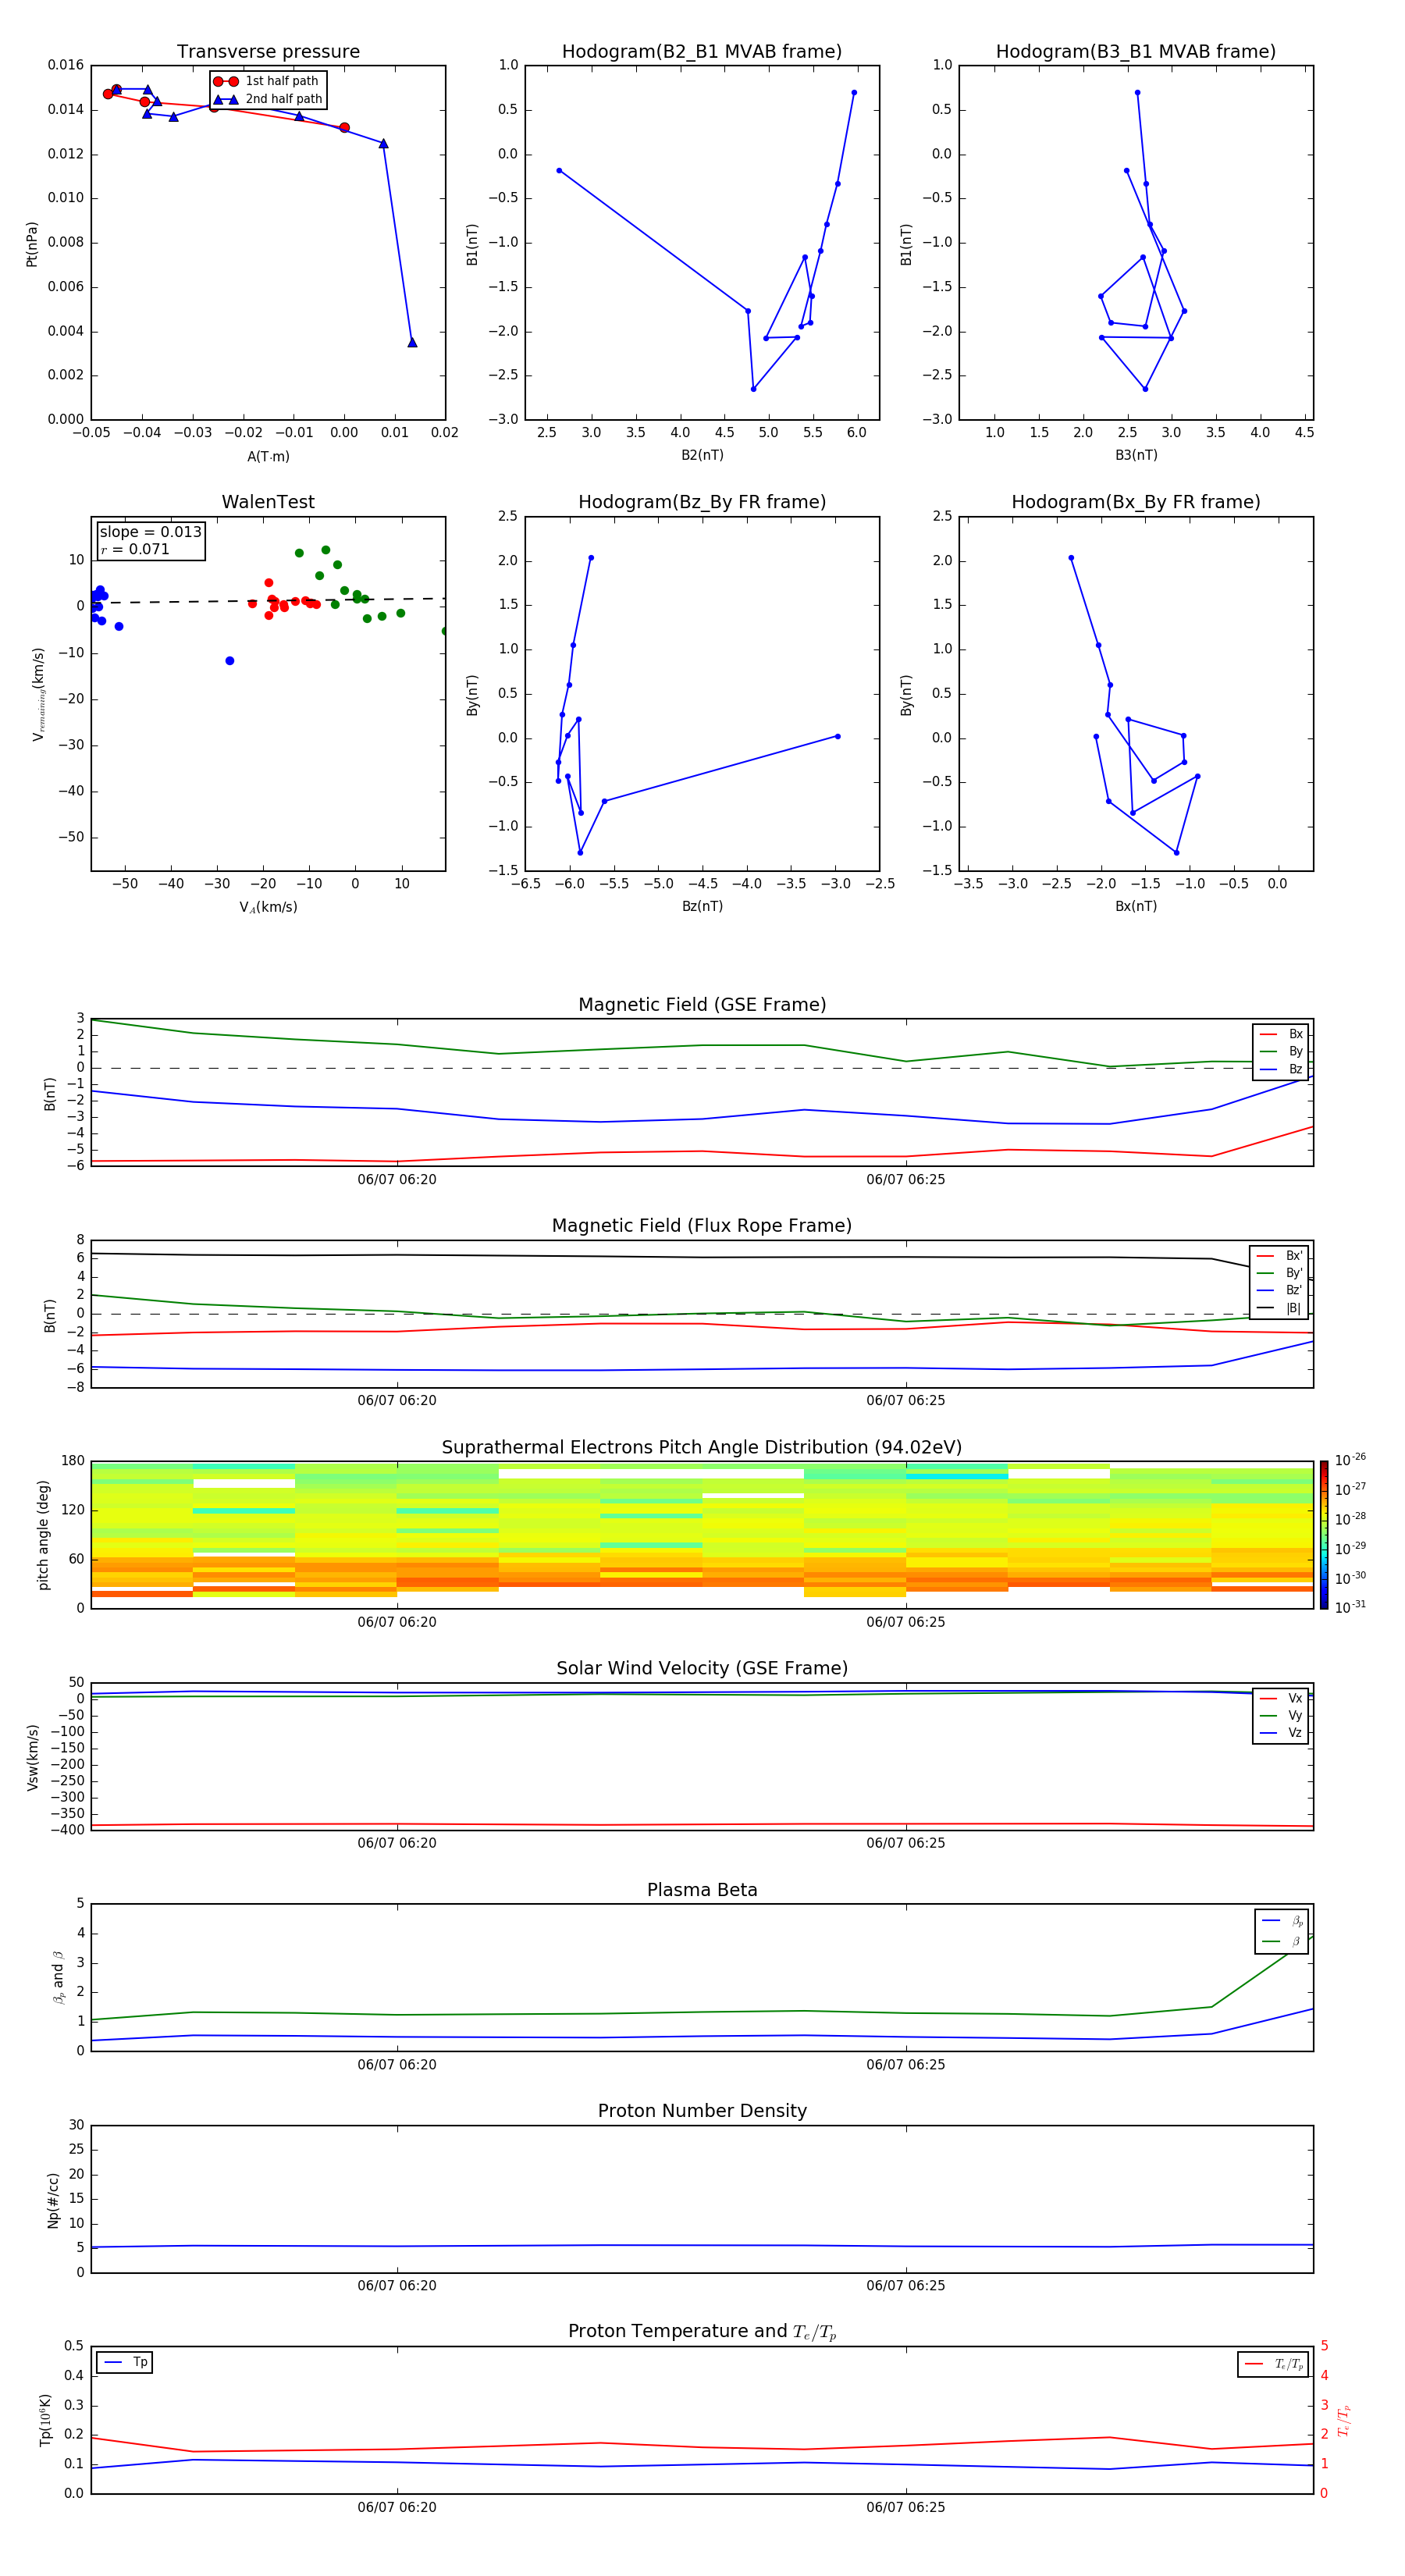Select β (green) in the Plasma Beta legend
The image size is (1405, 2576).
click(x=1282, y=1942)
